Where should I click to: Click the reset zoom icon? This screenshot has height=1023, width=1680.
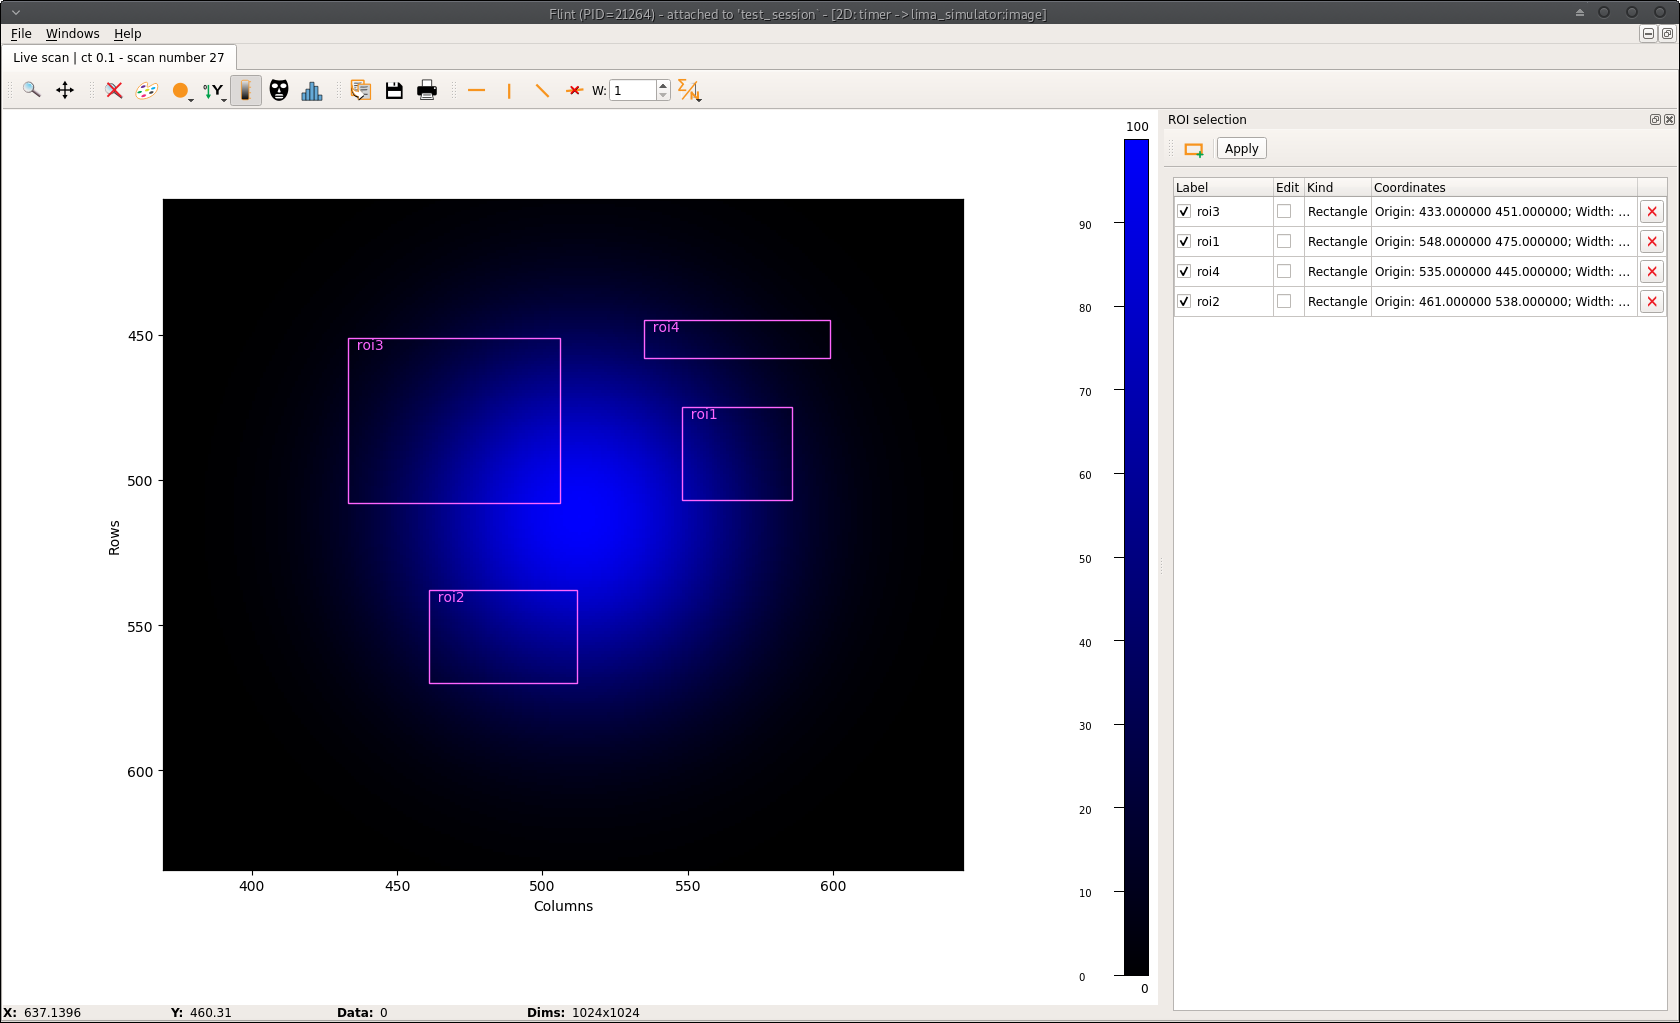point(114,90)
